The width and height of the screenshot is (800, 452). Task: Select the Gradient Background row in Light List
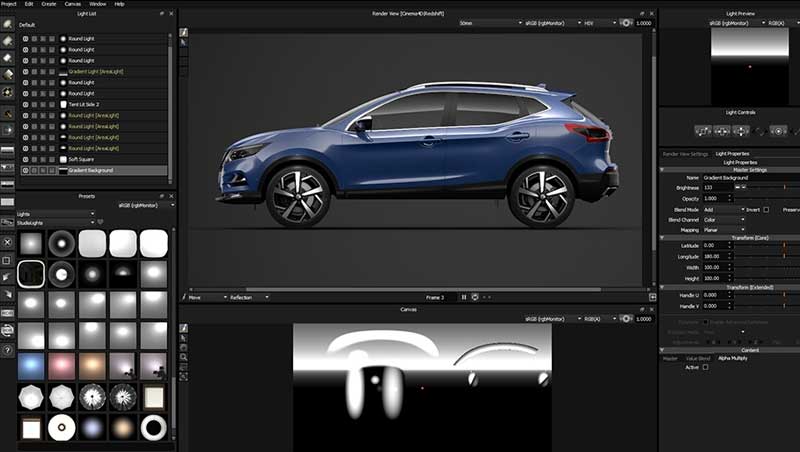pos(94,170)
